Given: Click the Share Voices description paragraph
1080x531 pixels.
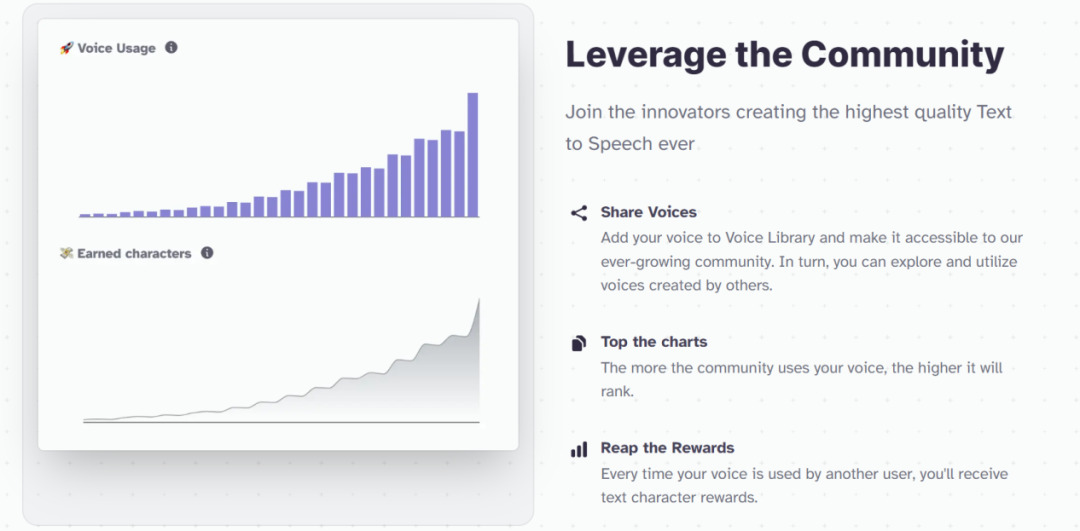Looking at the screenshot, I should [x=811, y=262].
